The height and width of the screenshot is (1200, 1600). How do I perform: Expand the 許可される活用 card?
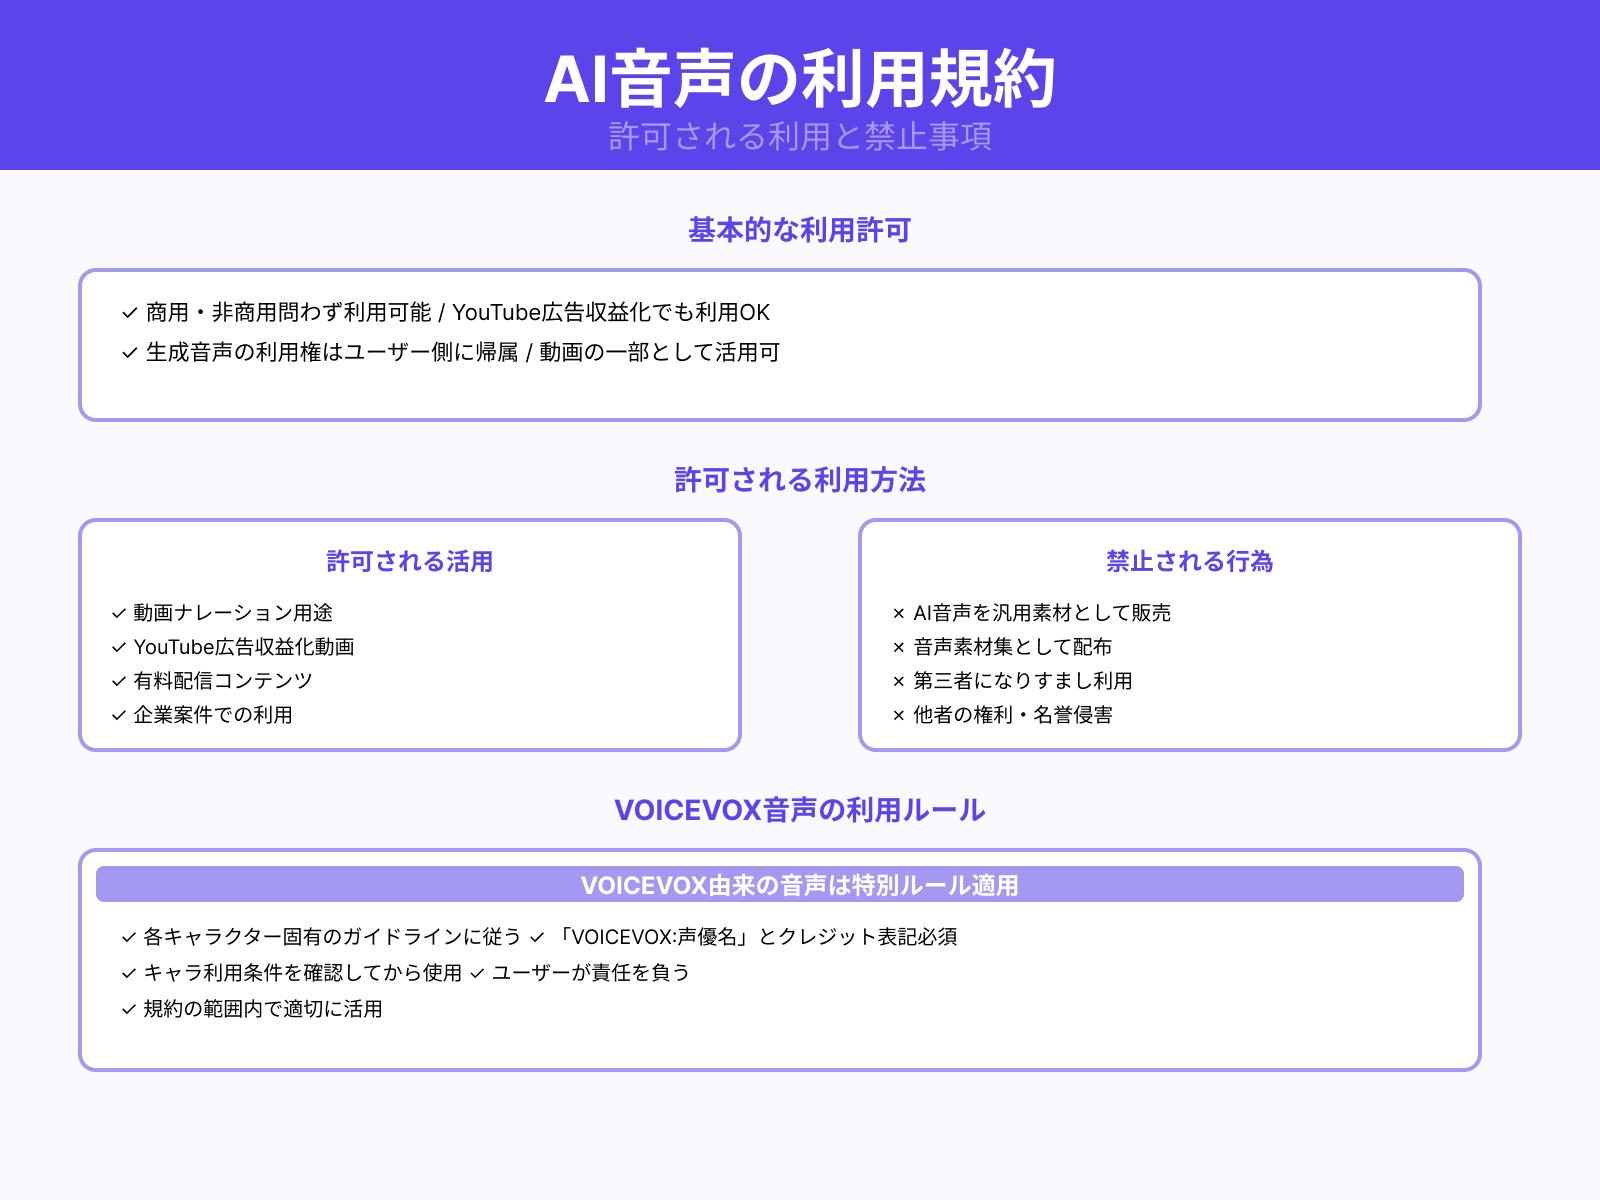pos(408,562)
